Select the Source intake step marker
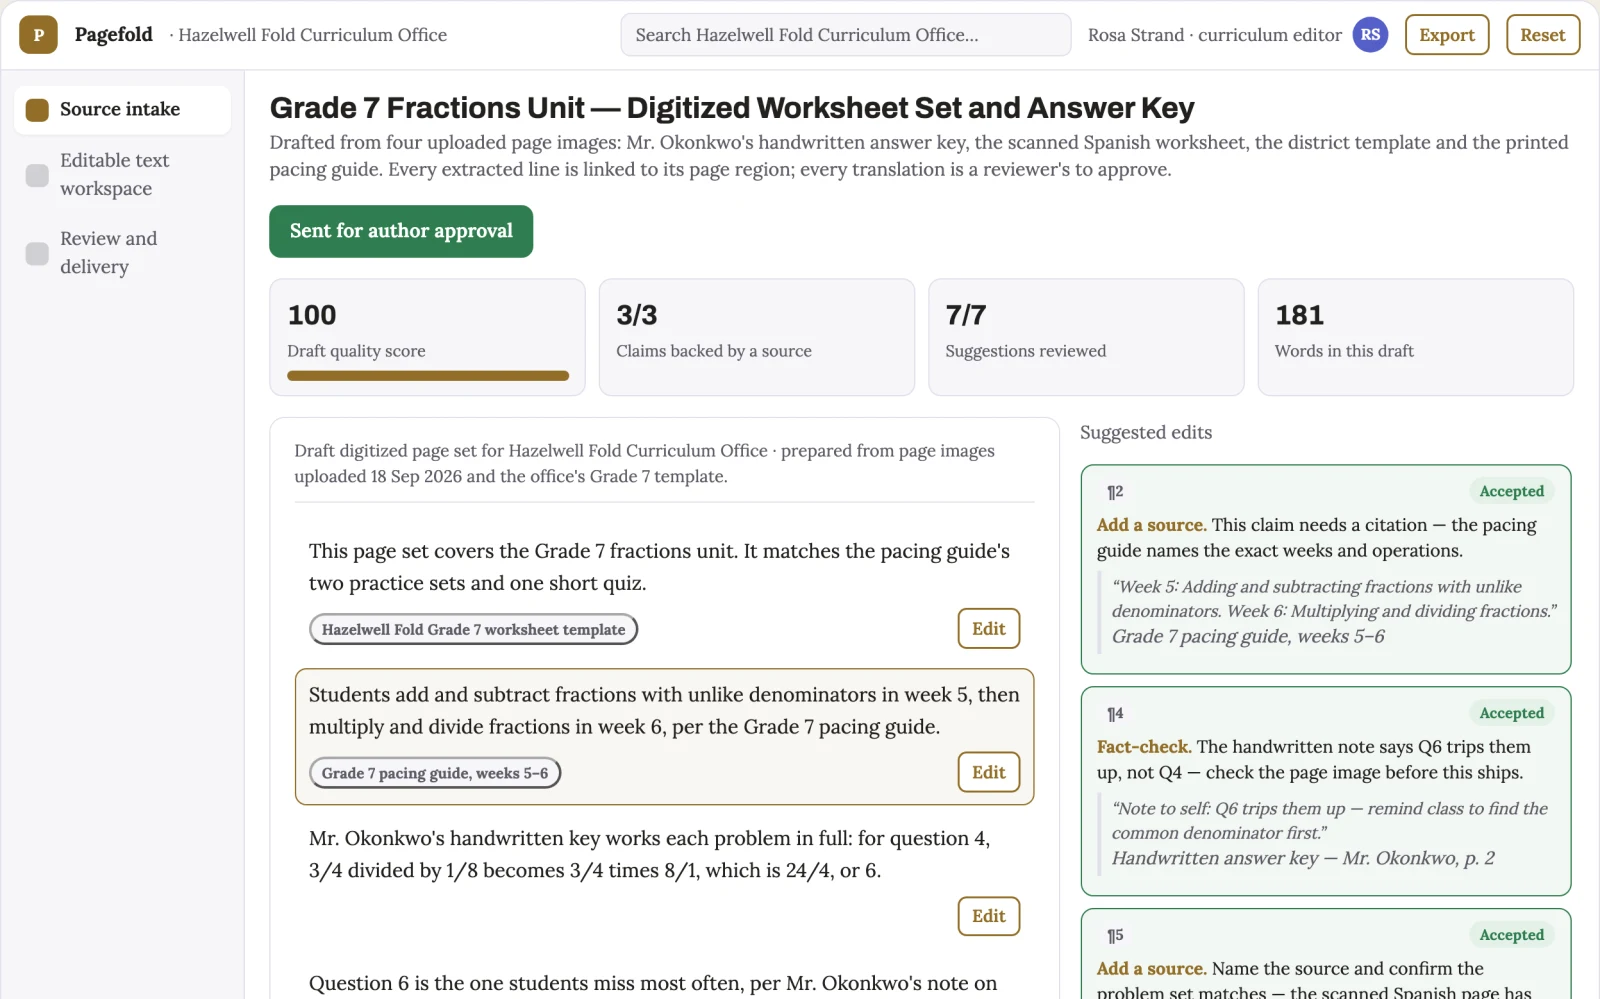Viewport: 1600px width, 999px height. tap(37, 110)
